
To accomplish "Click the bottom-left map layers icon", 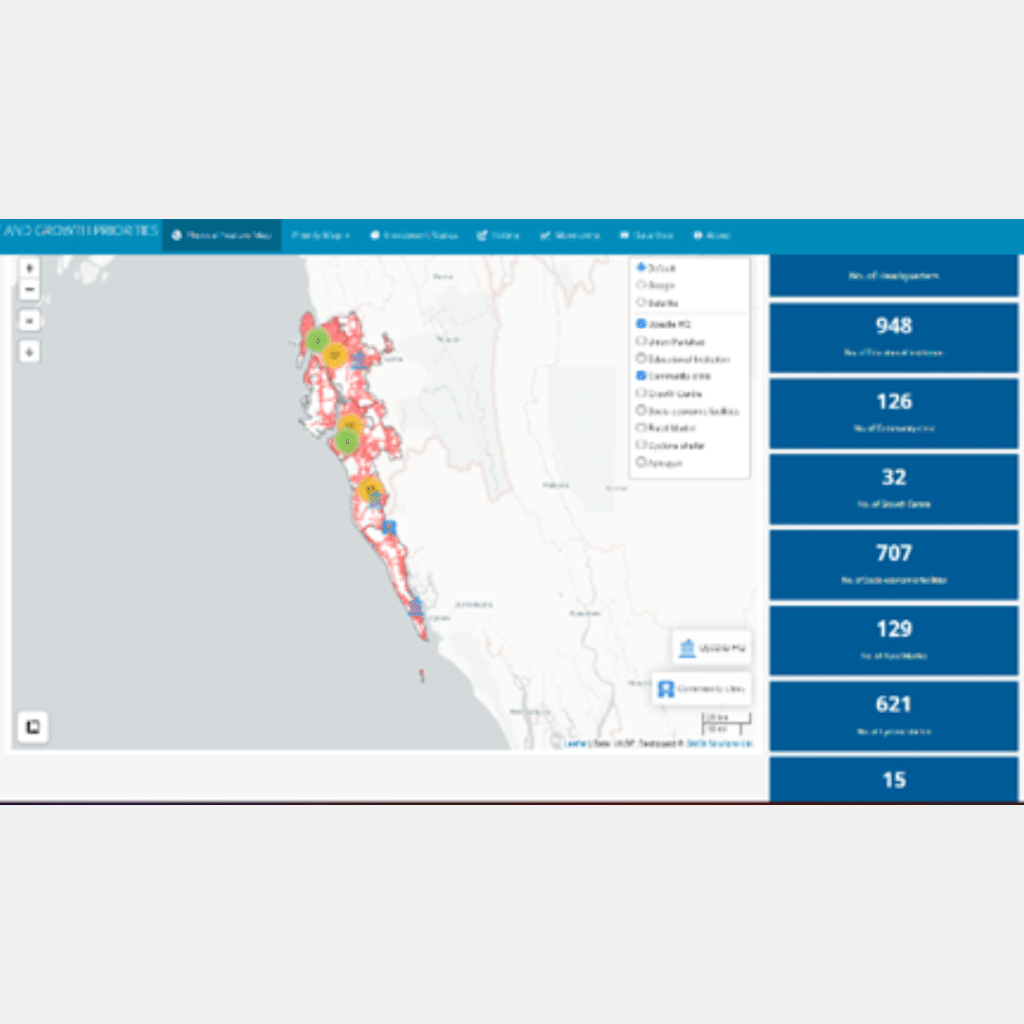I will pos(32,727).
